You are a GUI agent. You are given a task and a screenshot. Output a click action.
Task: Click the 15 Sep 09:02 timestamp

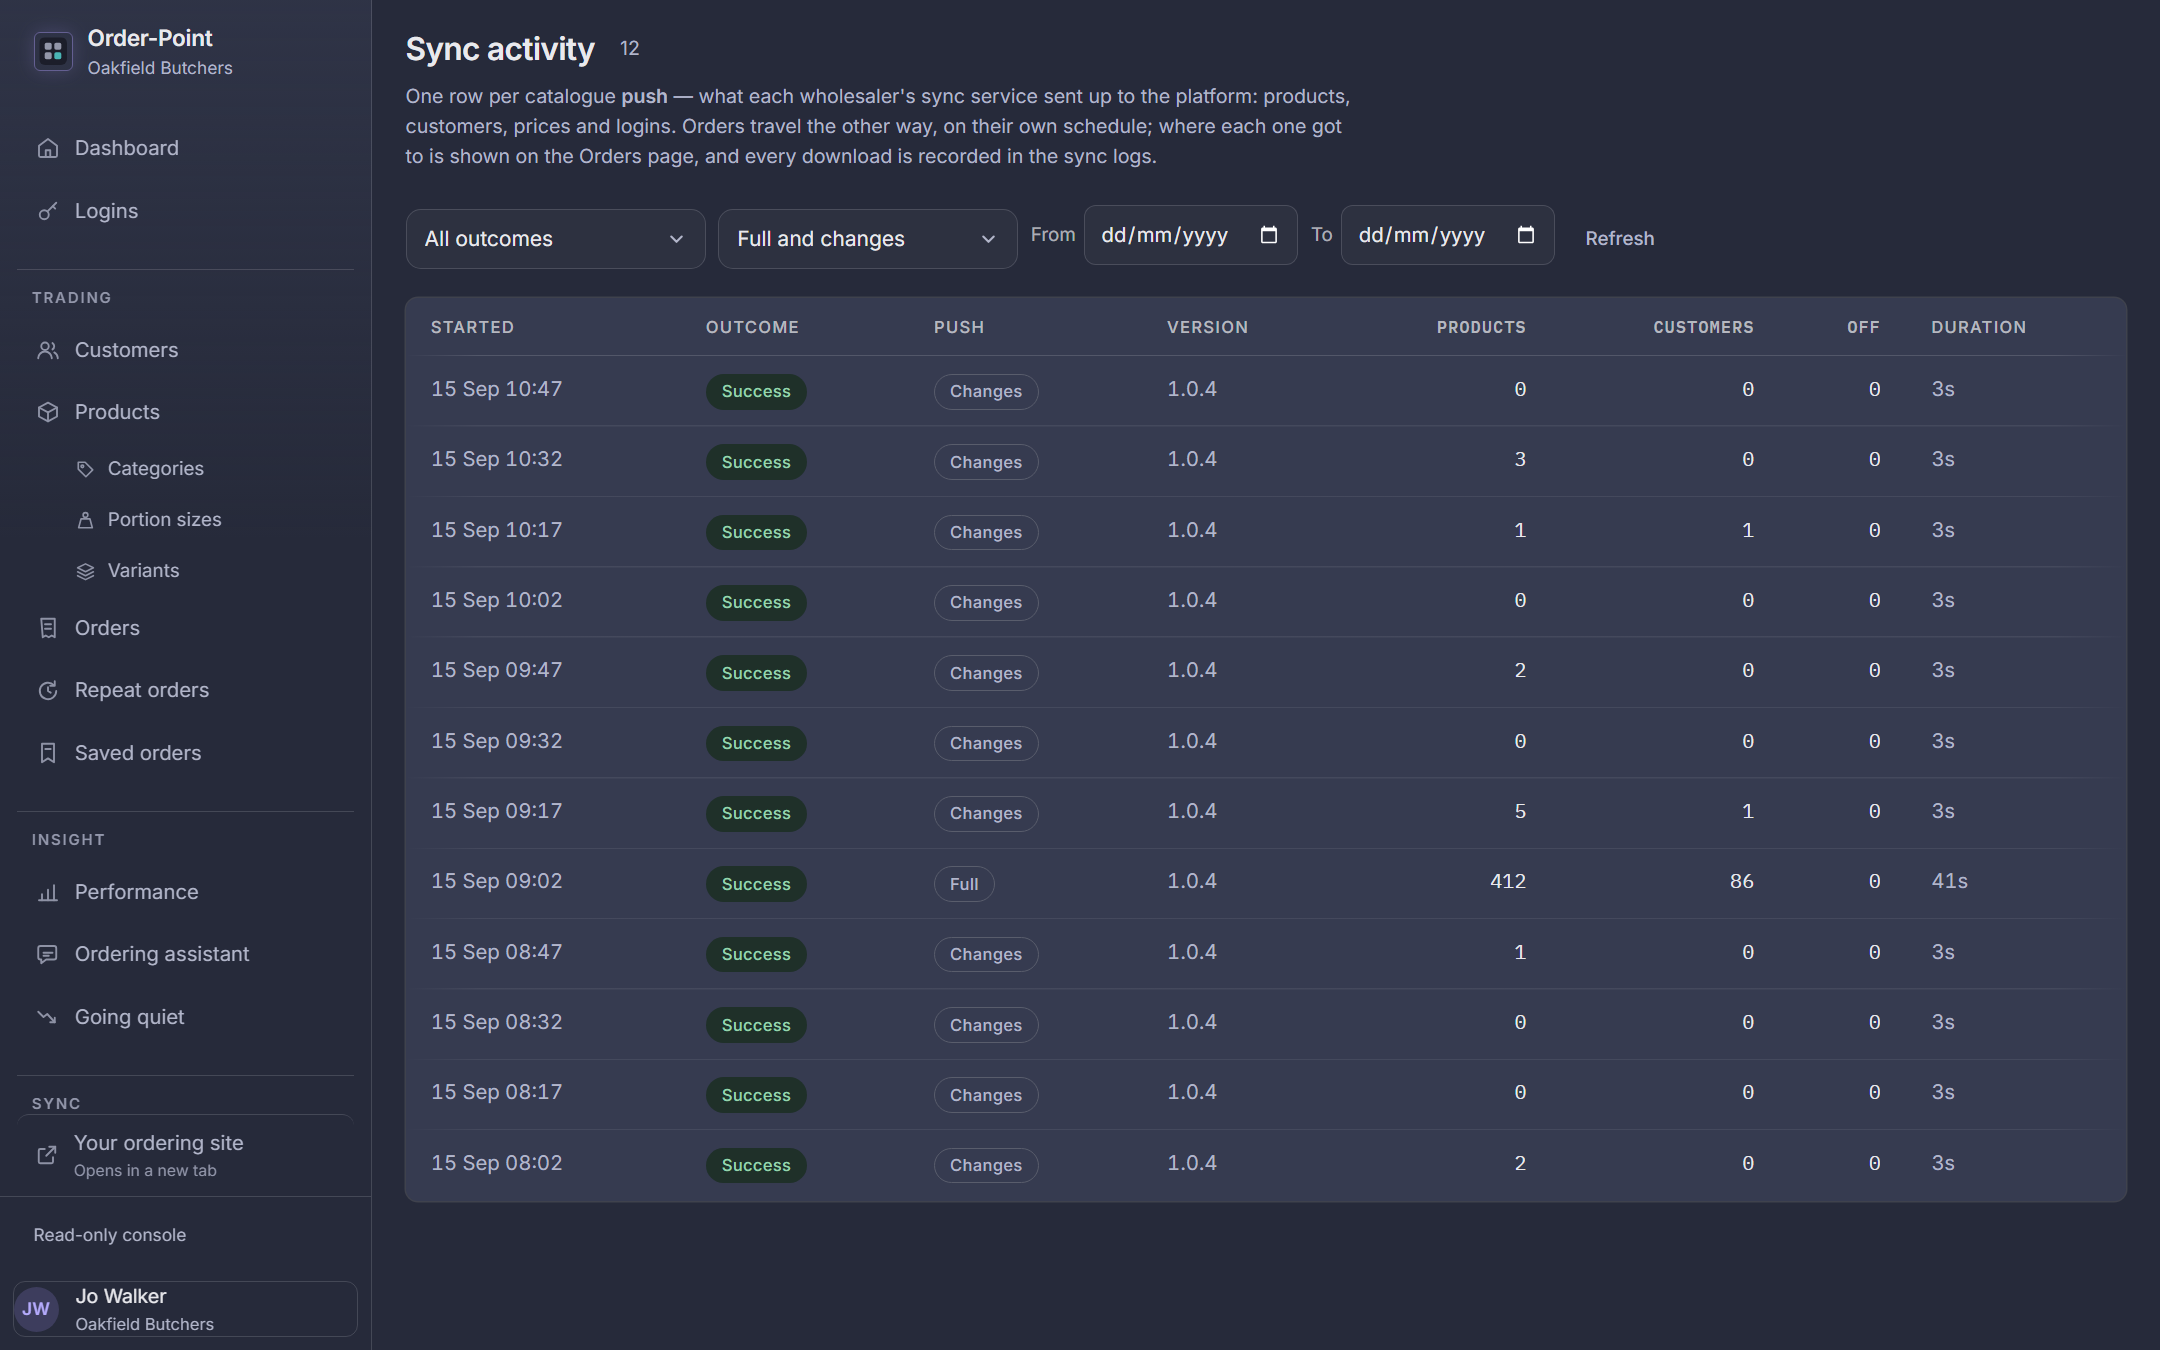pyautogui.click(x=496, y=881)
